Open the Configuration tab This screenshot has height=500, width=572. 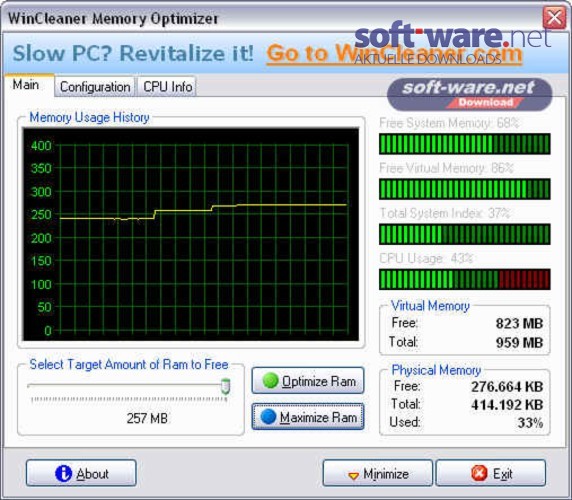coord(95,87)
